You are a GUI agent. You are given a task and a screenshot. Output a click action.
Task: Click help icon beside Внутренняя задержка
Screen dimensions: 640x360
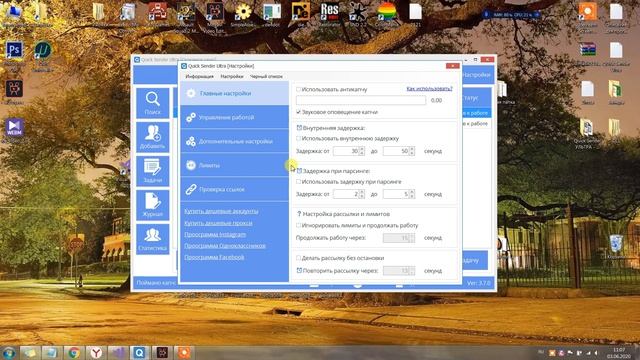(x=299, y=128)
